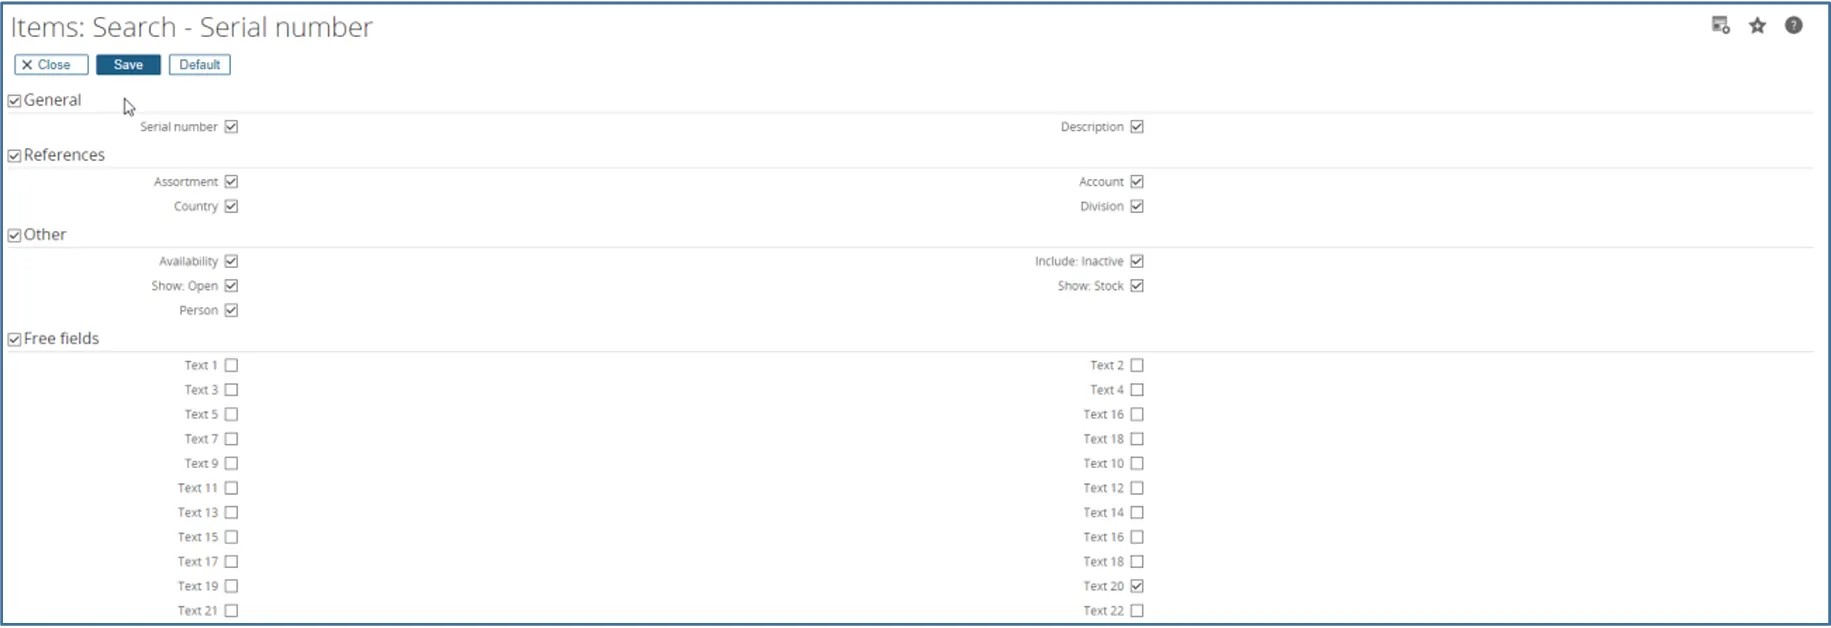Image resolution: width=1831 pixels, height=628 pixels.
Task: Add page to favorites with star icon
Action: click(x=1757, y=26)
